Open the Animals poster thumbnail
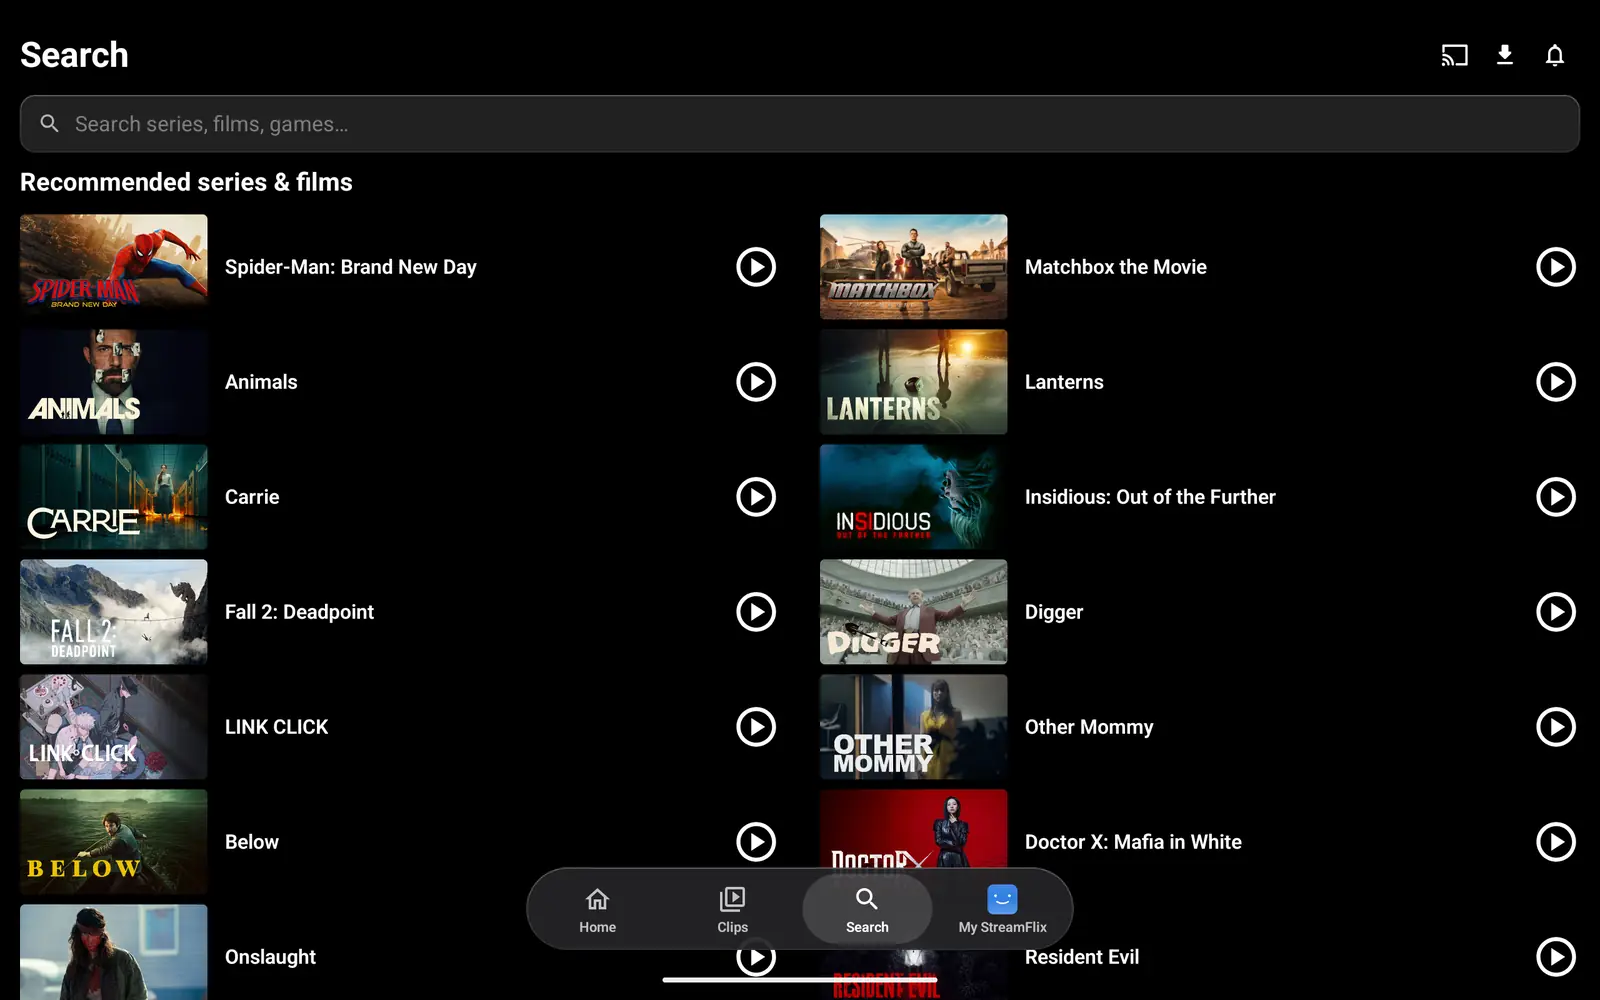Viewport: 1600px width, 1000px height. (x=114, y=382)
